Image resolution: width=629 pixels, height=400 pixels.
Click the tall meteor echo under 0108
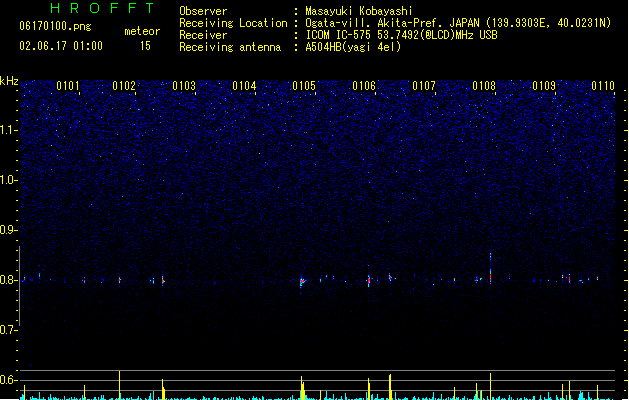pyautogui.click(x=490, y=269)
